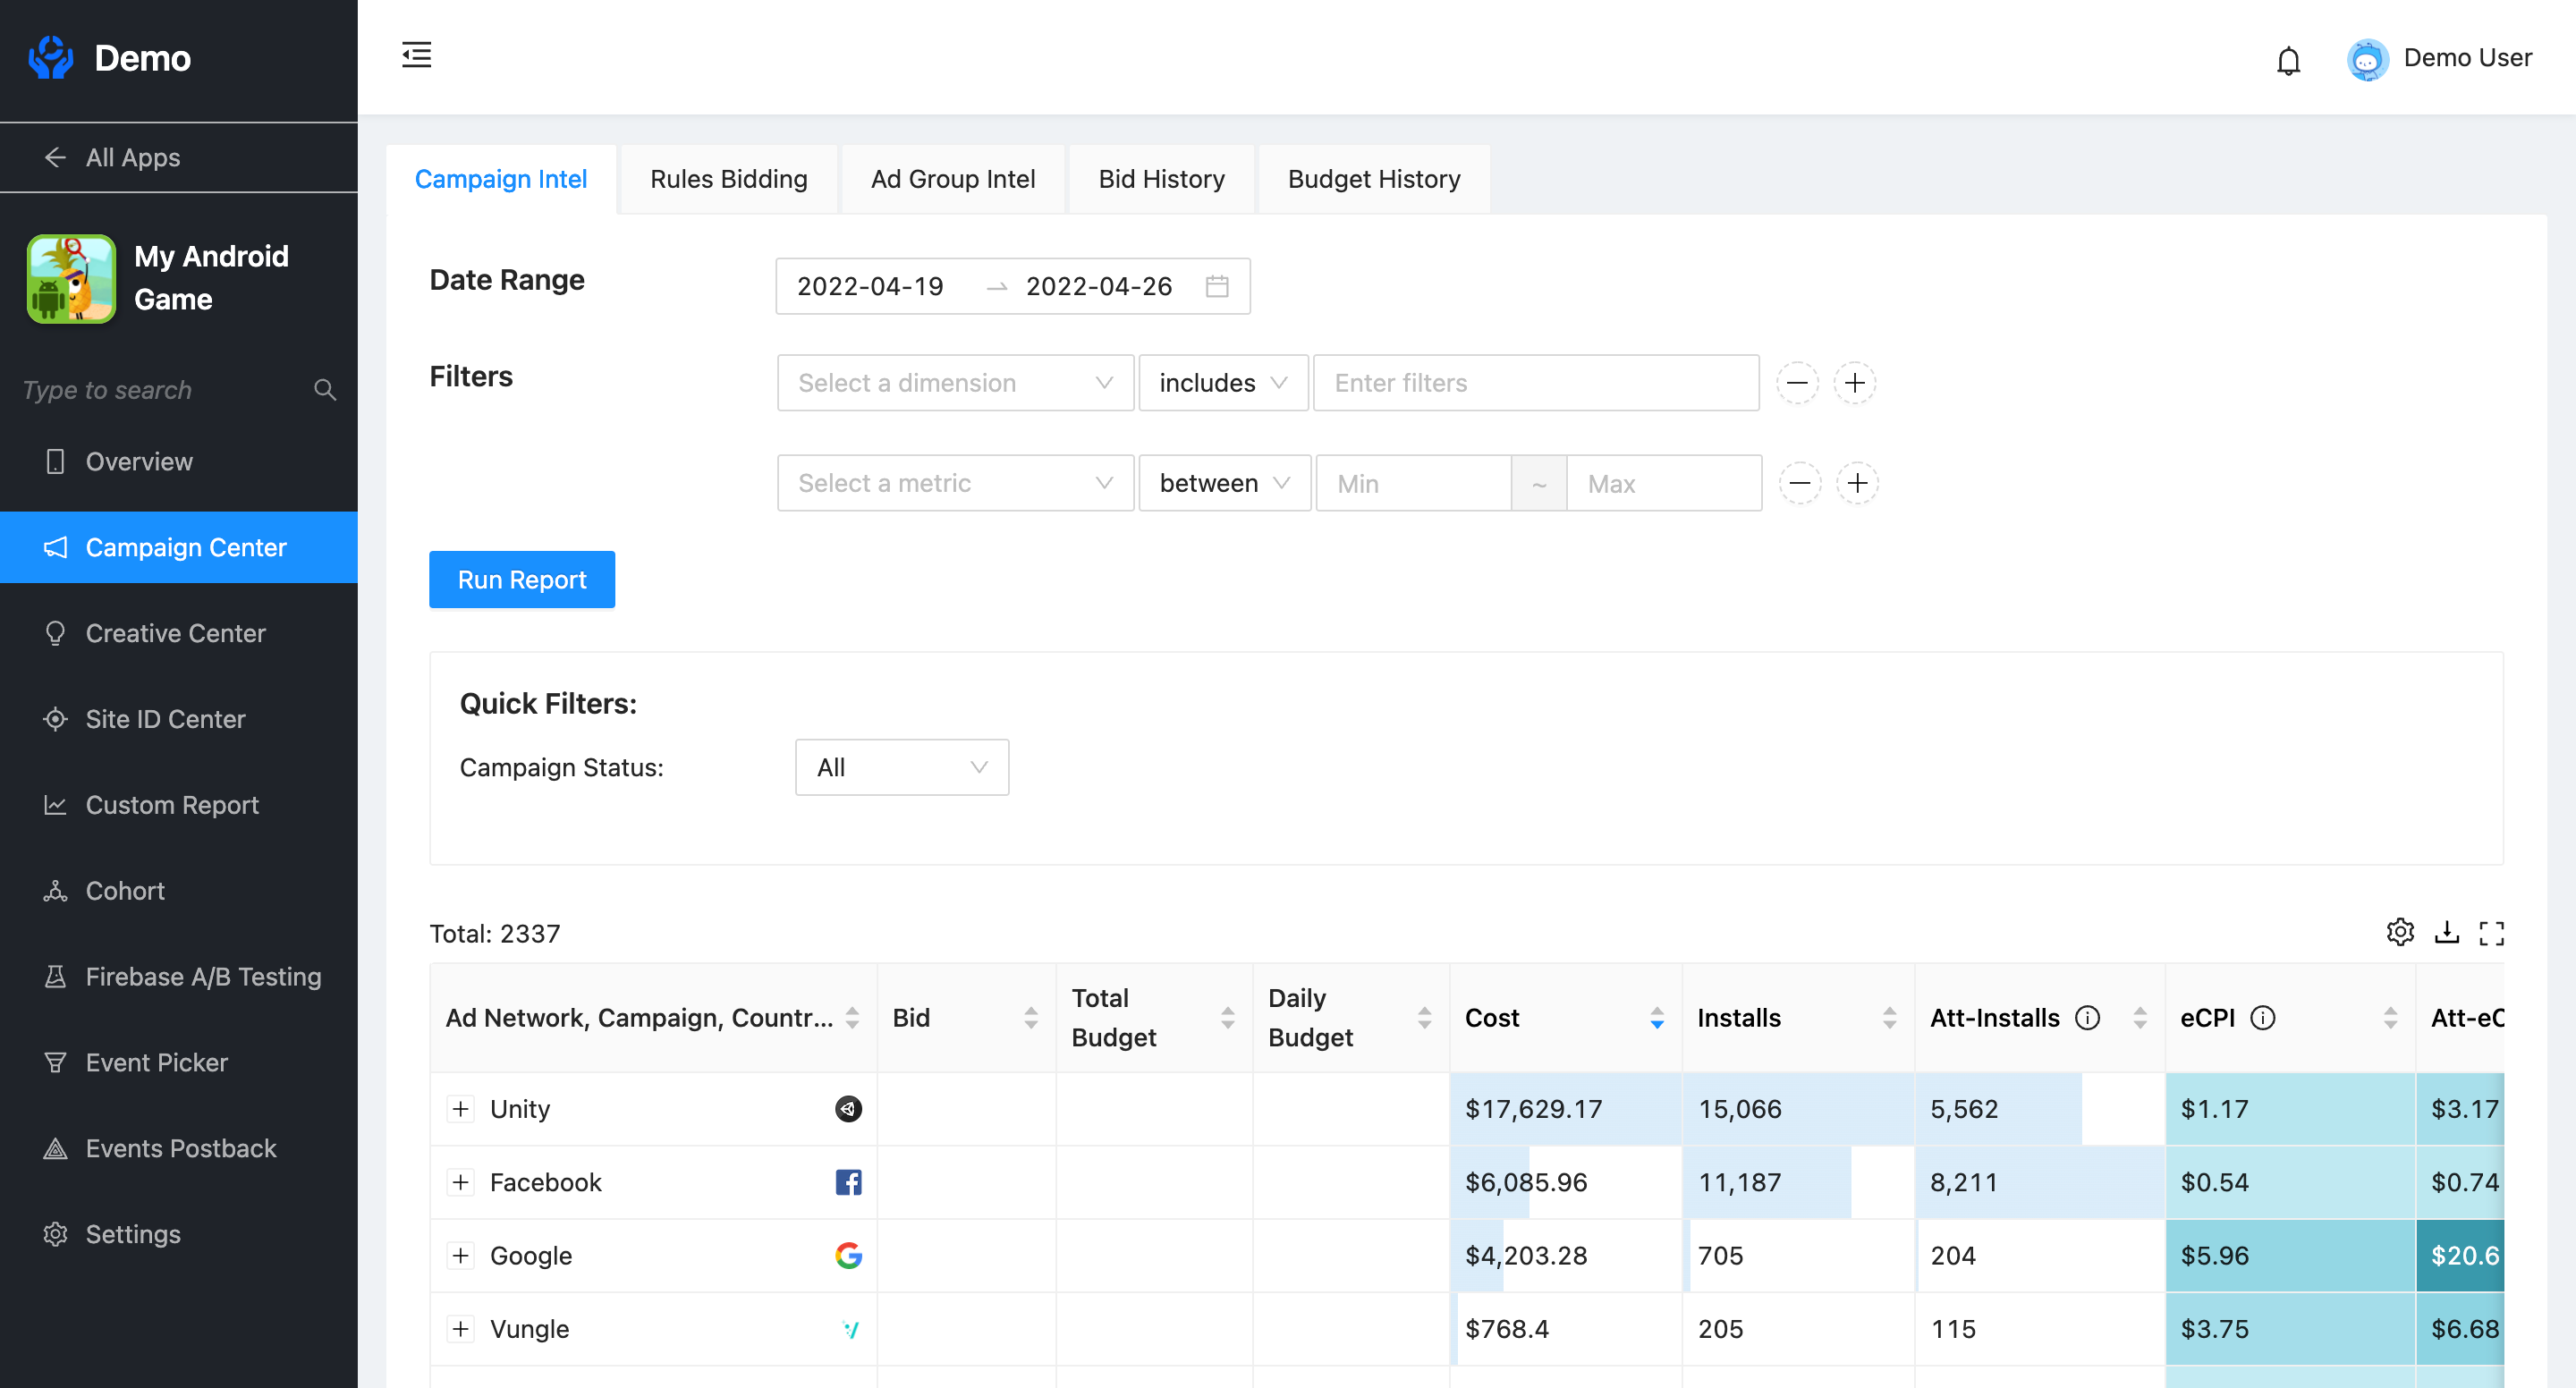Open Creative Center from the sidebar
Viewport: 2576px width, 1388px height.
[174, 633]
